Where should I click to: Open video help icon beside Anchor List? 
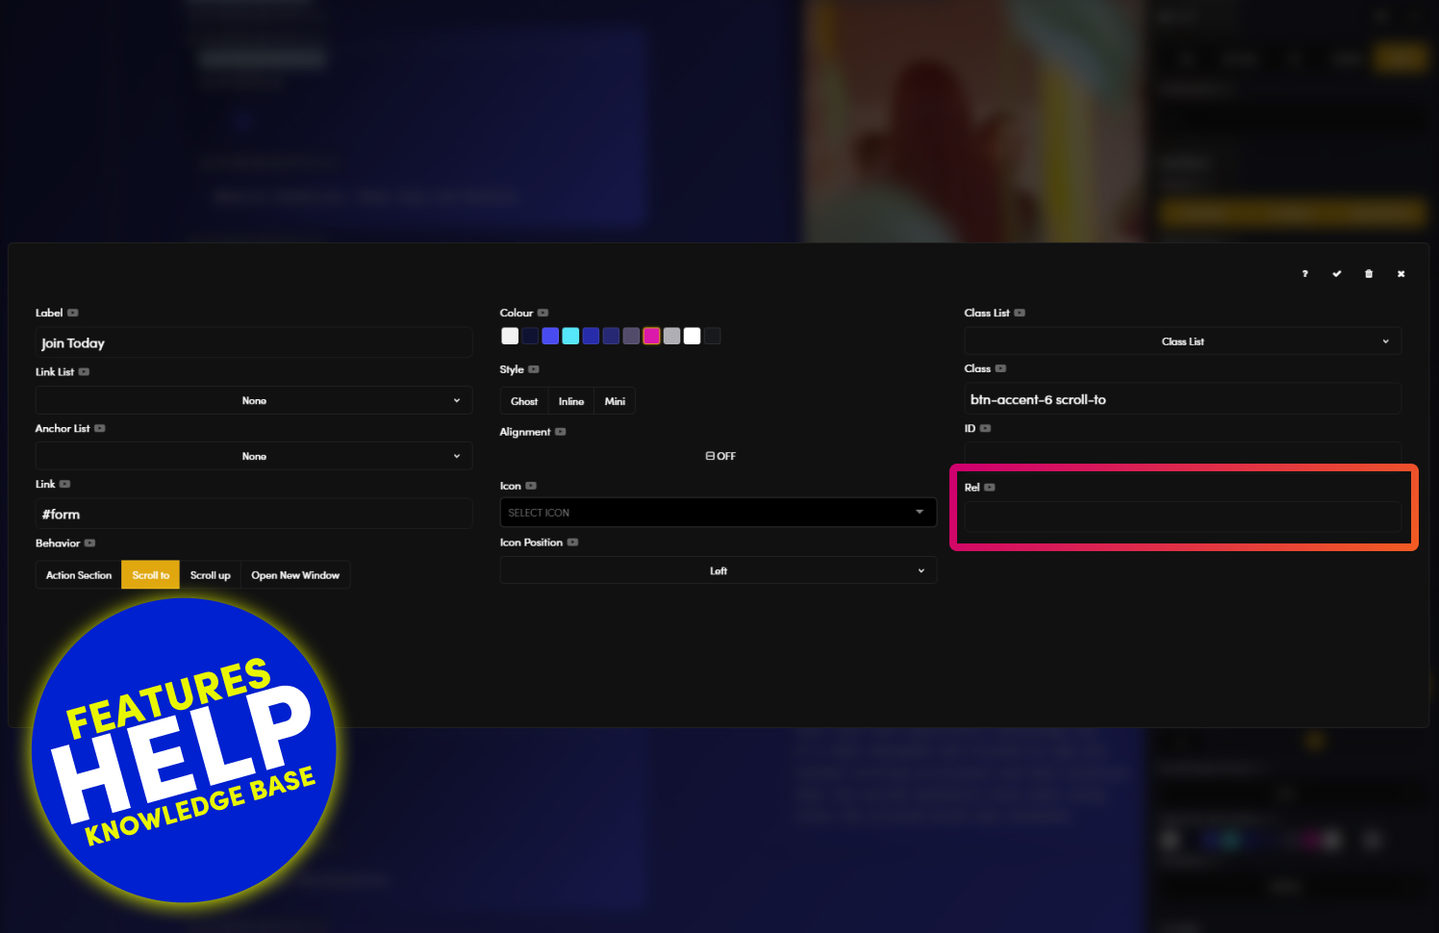(100, 429)
